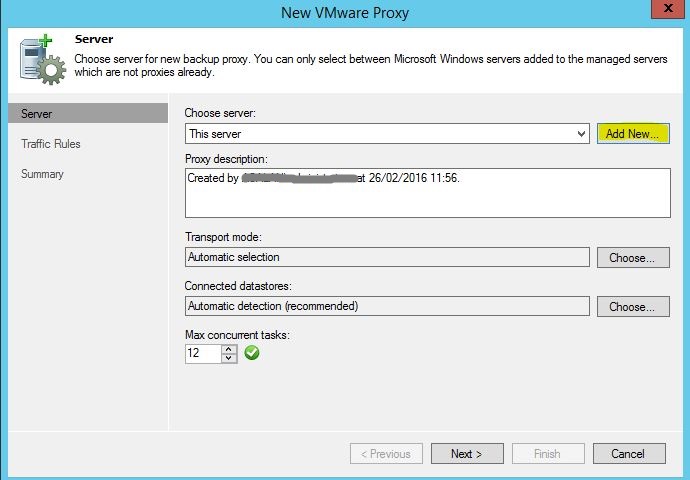This screenshot has height=480, width=690.
Task: Click the Cancel button
Action: click(629, 454)
